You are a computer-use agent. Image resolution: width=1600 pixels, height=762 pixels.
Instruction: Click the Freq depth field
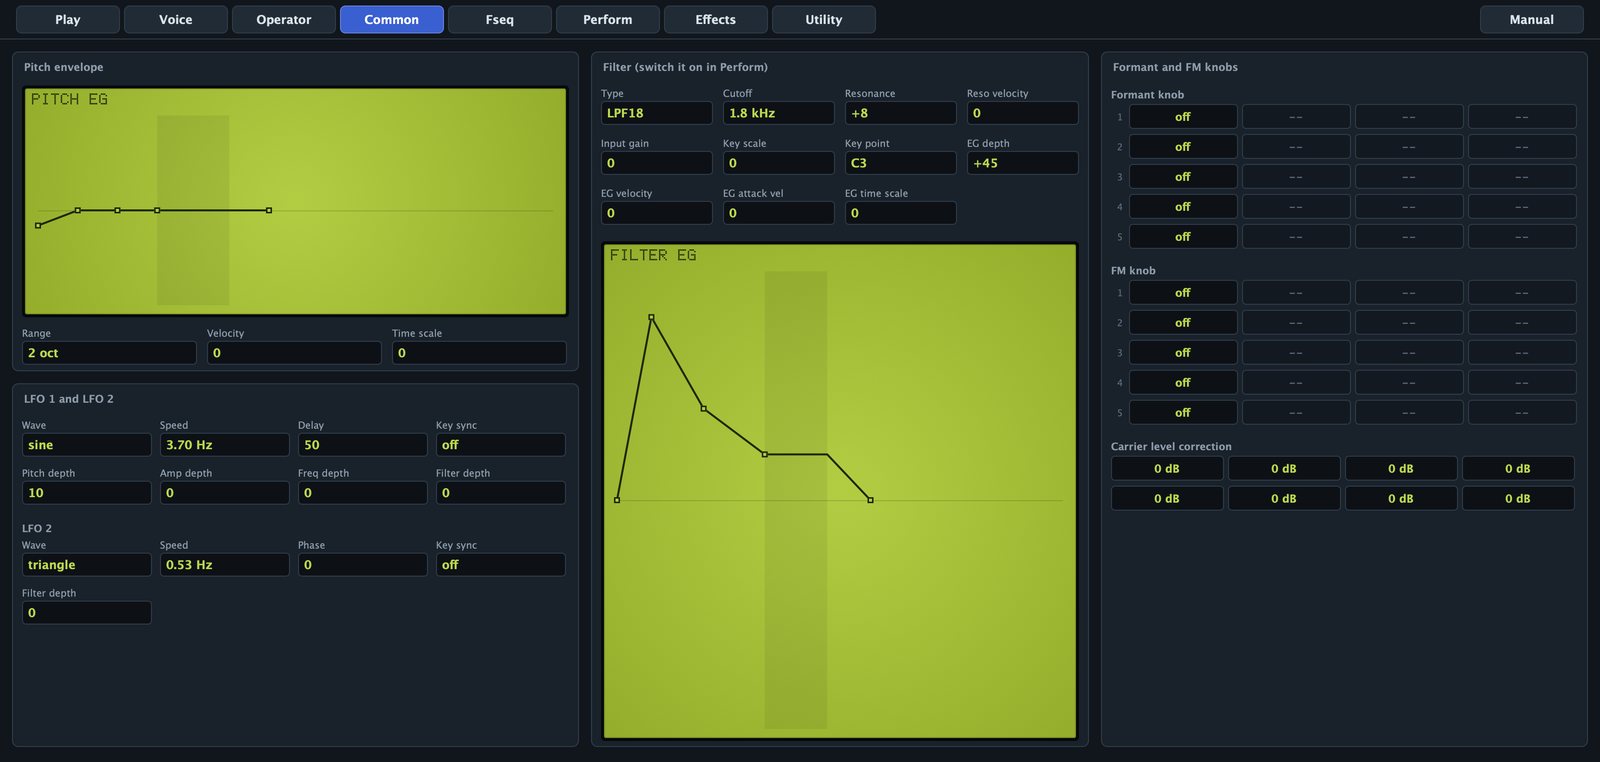(363, 493)
